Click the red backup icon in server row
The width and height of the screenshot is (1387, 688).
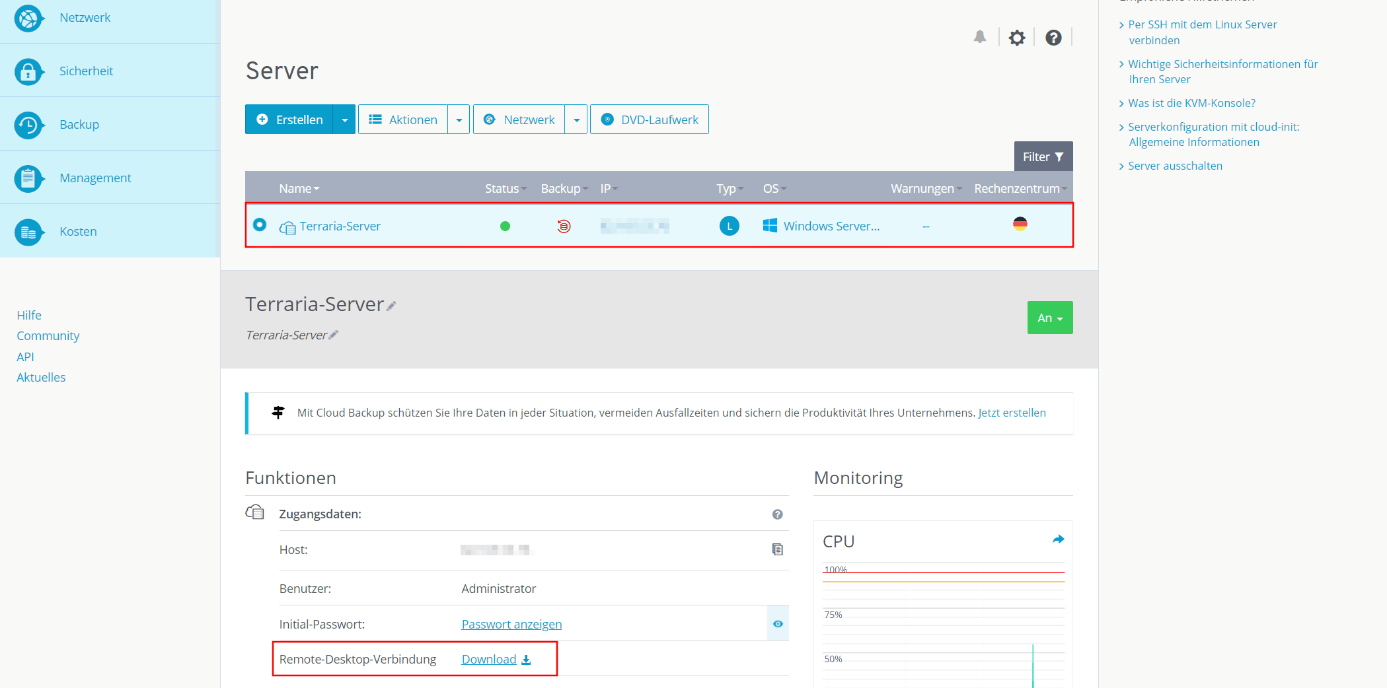(x=564, y=226)
